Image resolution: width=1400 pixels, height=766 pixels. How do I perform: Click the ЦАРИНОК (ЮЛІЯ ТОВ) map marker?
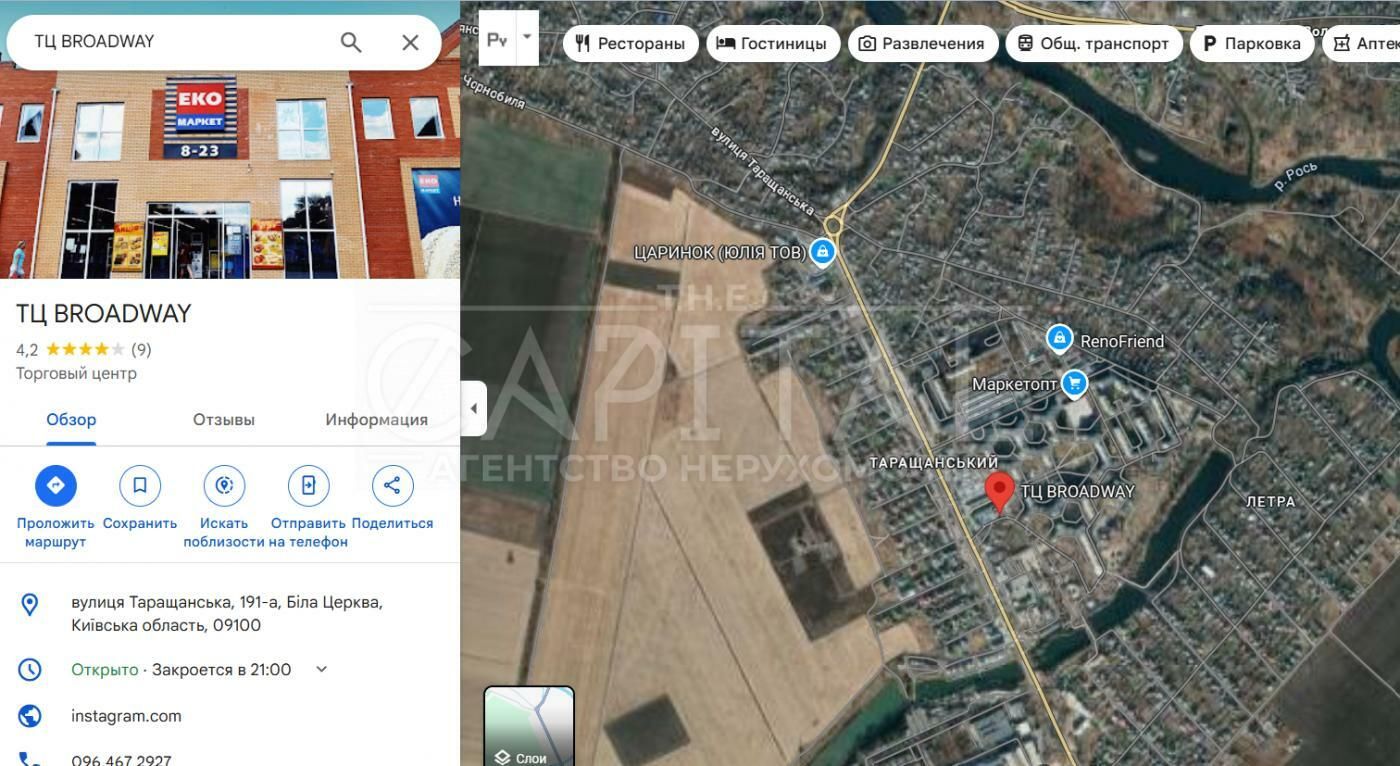(821, 252)
